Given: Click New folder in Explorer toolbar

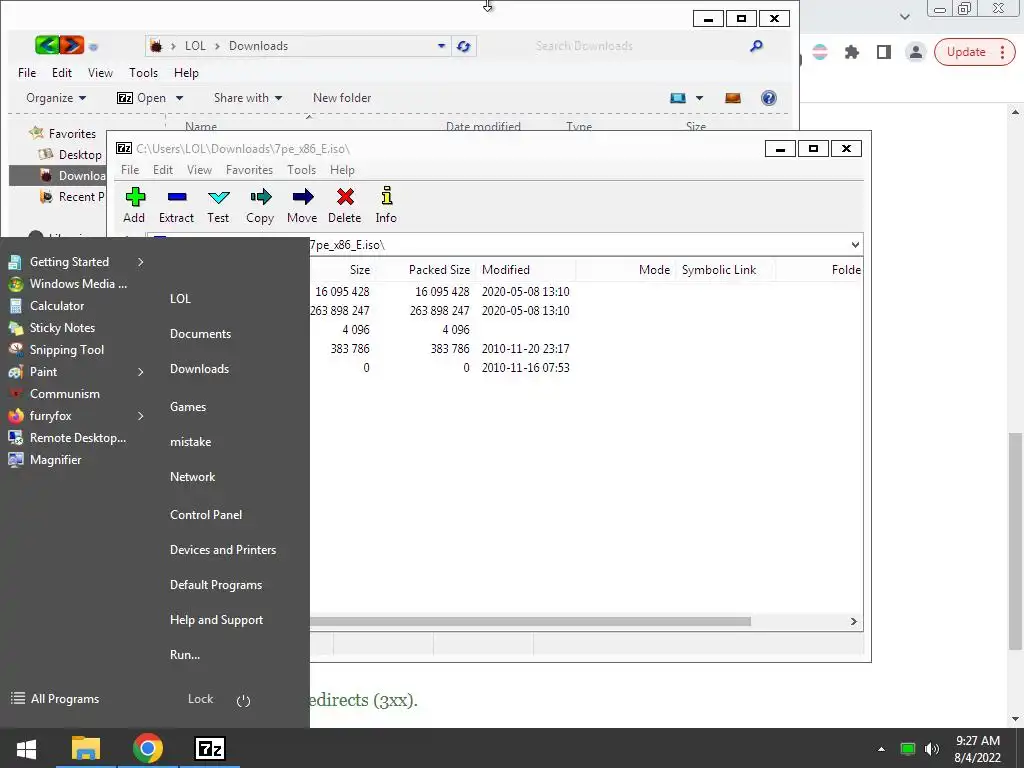Looking at the screenshot, I should coord(342,98).
